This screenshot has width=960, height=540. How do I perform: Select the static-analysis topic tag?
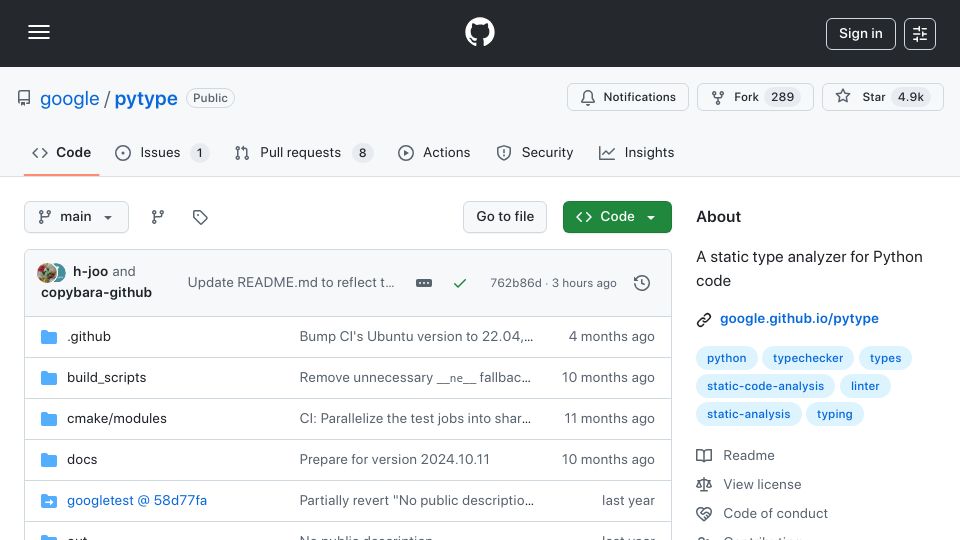[749, 414]
